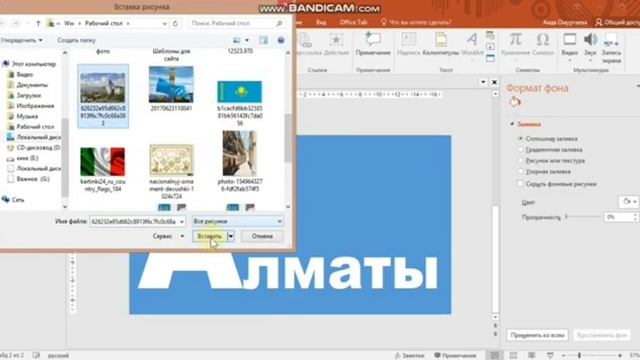Click the Заметки notes status bar button
This screenshot has width=640, height=360.
409,356
